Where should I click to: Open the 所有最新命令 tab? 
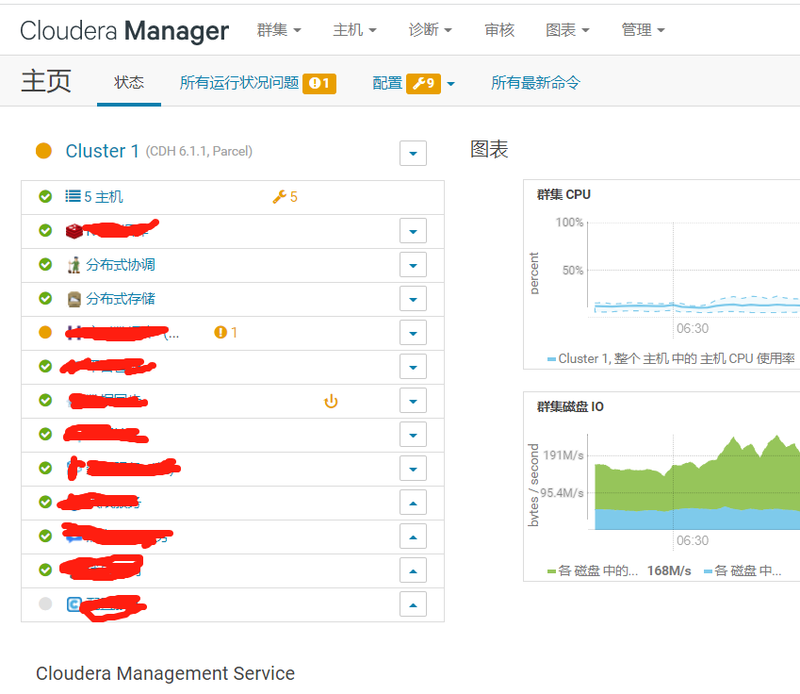(536, 83)
